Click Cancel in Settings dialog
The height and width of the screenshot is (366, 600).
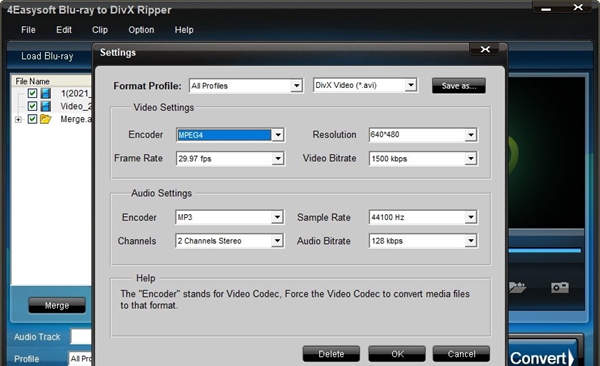point(461,354)
